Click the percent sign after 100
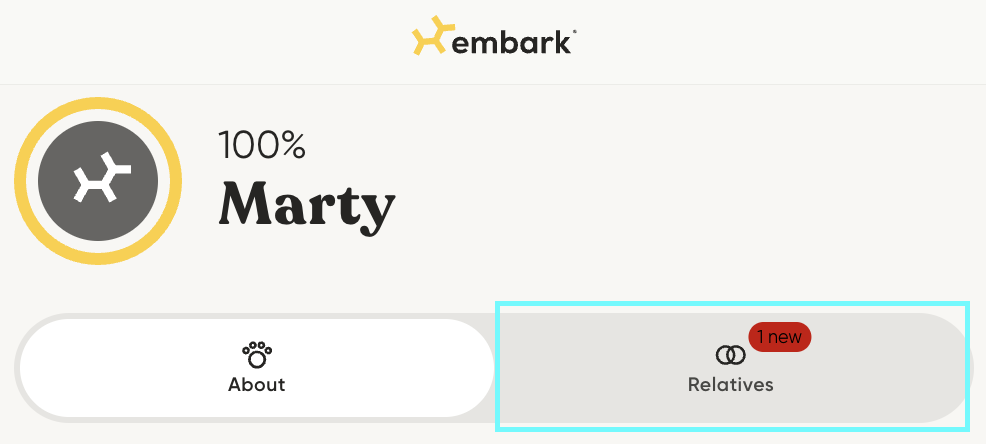This screenshot has width=986, height=444. pos(292,147)
